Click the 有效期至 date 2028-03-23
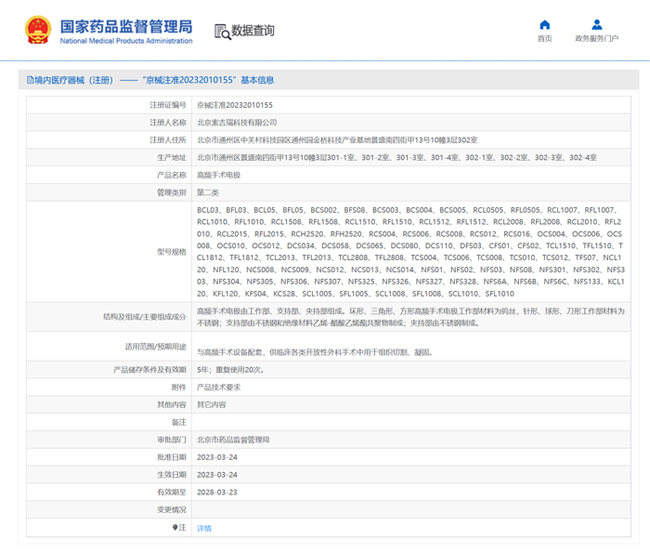 click(219, 492)
